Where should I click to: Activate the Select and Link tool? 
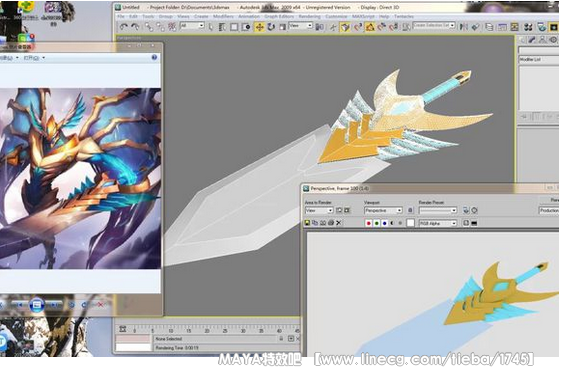pos(149,27)
